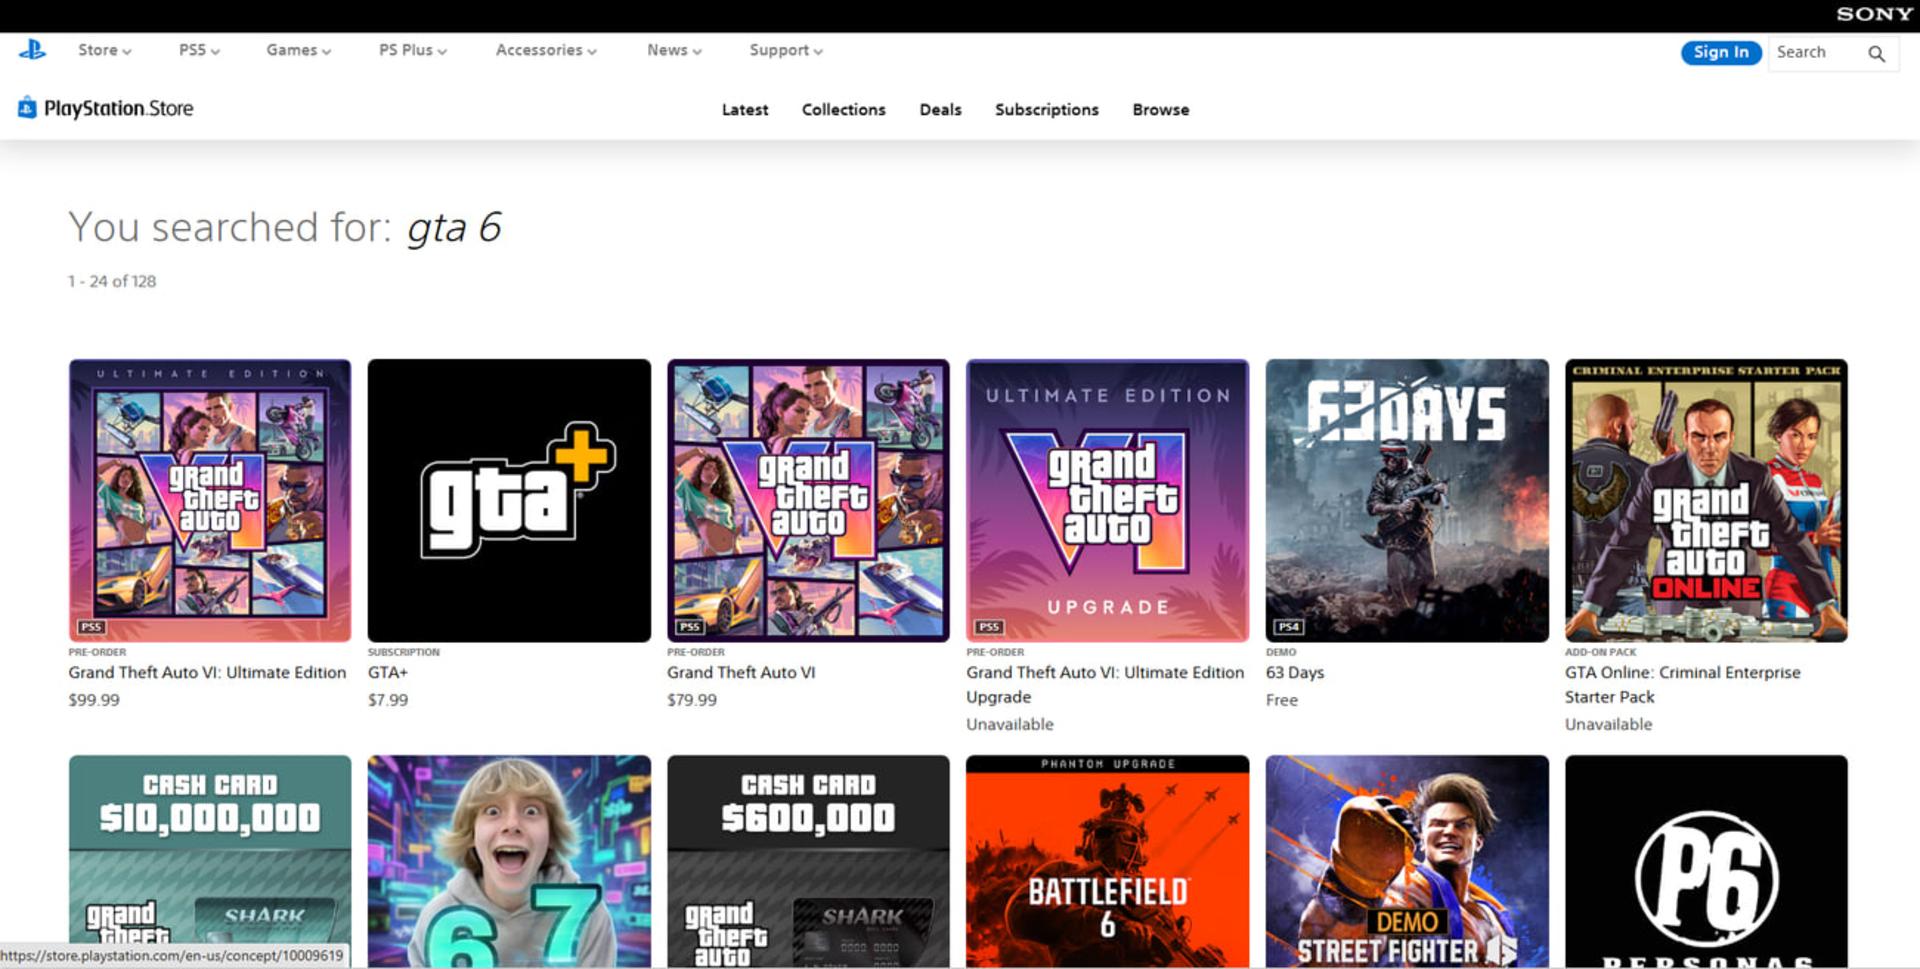The image size is (1920, 969).
Task: Click the search magnifier icon
Action: tap(1876, 53)
